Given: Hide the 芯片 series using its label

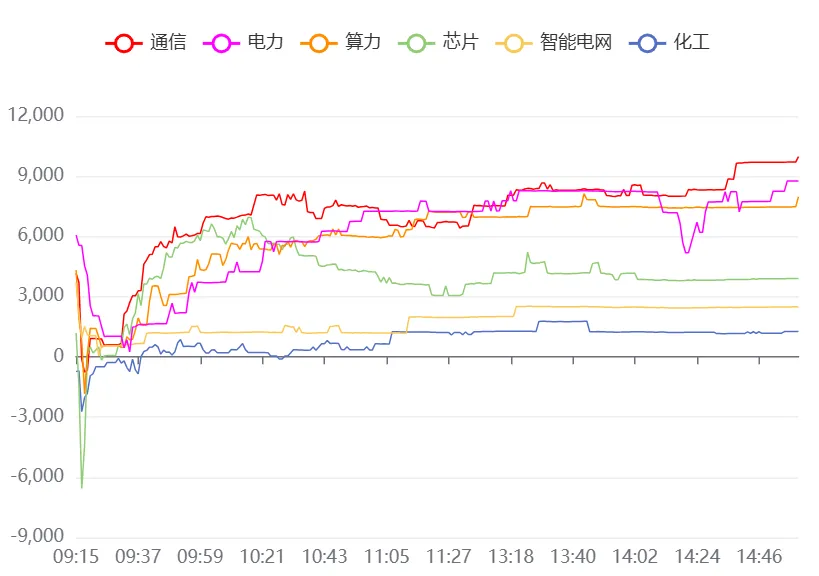Looking at the screenshot, I should tap(461, 43).
